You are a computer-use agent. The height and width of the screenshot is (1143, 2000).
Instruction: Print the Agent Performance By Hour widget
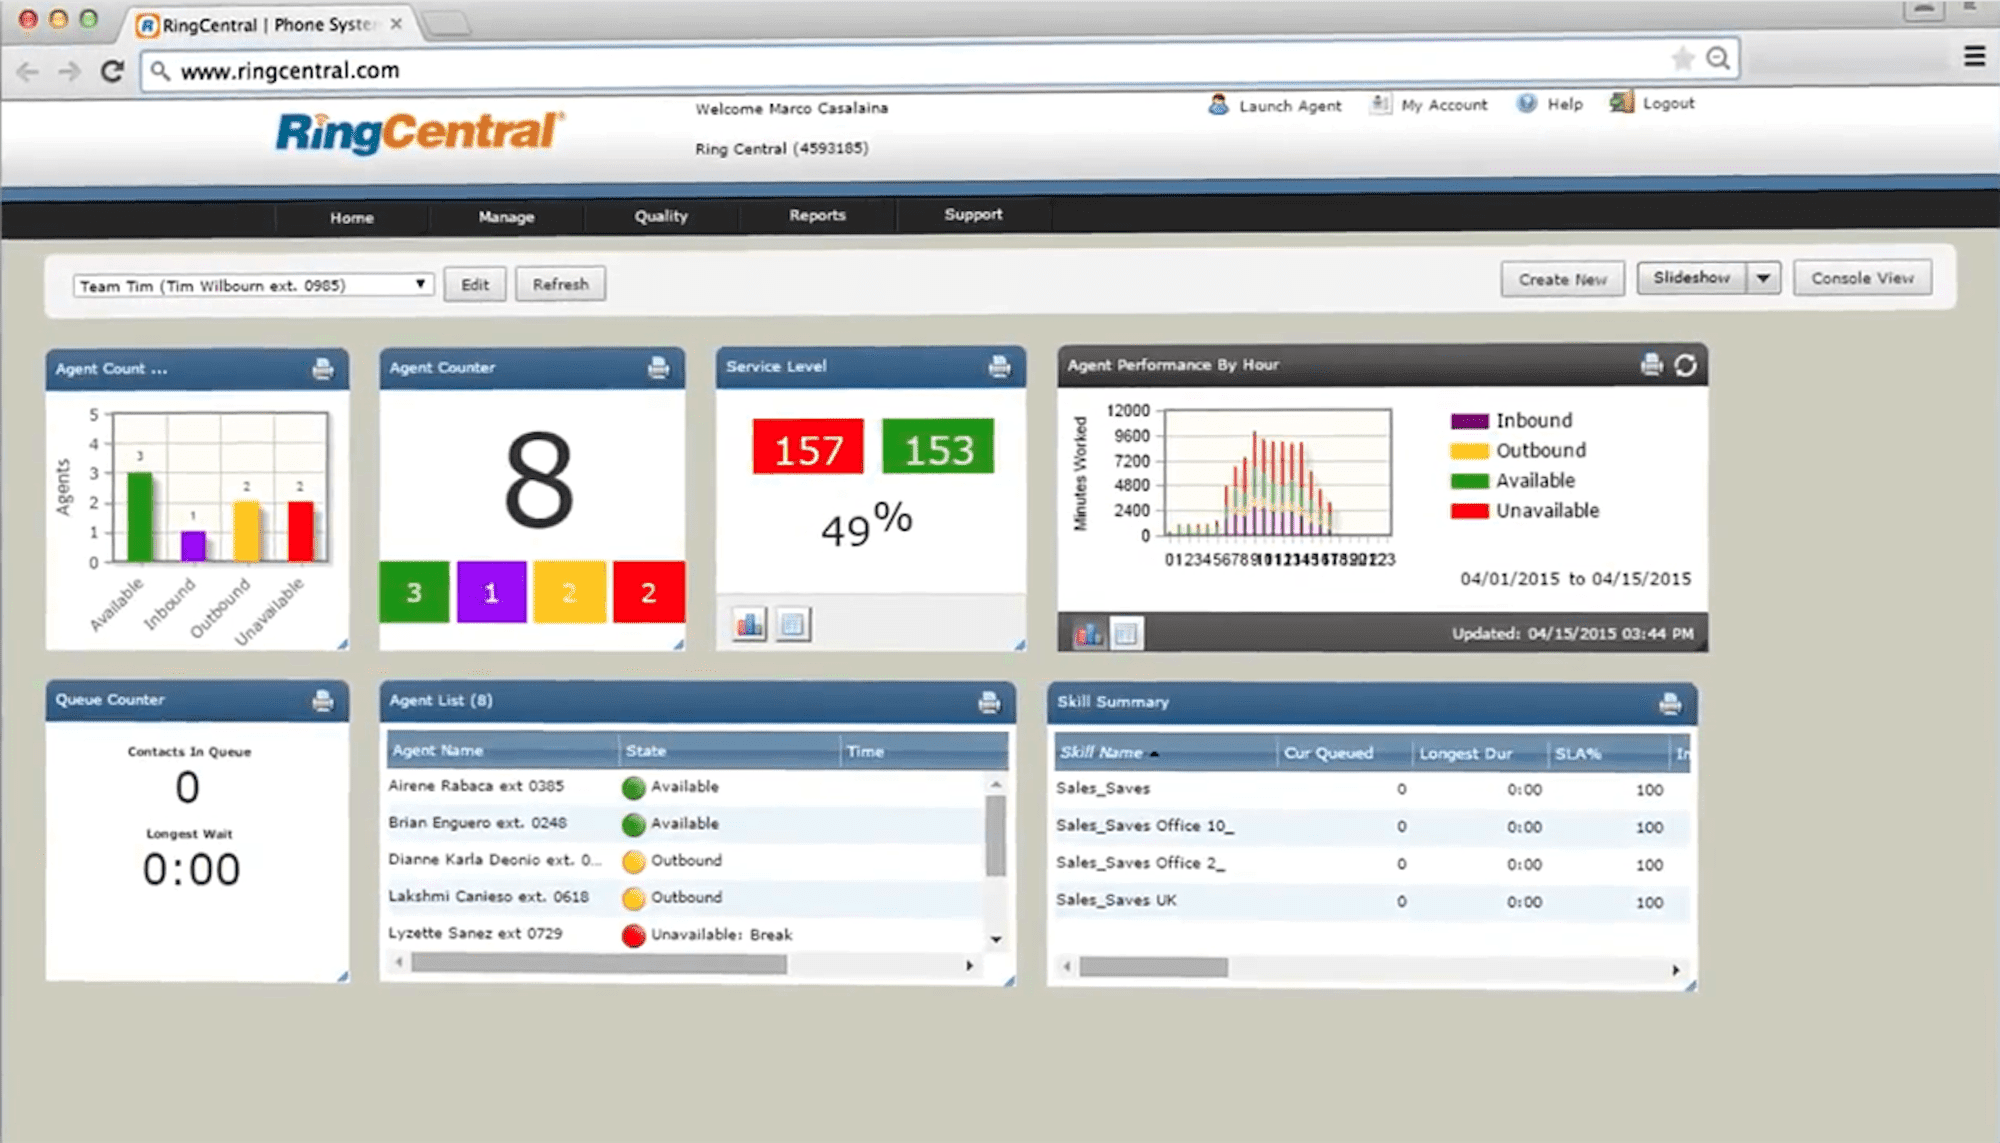pos(1652,365)
